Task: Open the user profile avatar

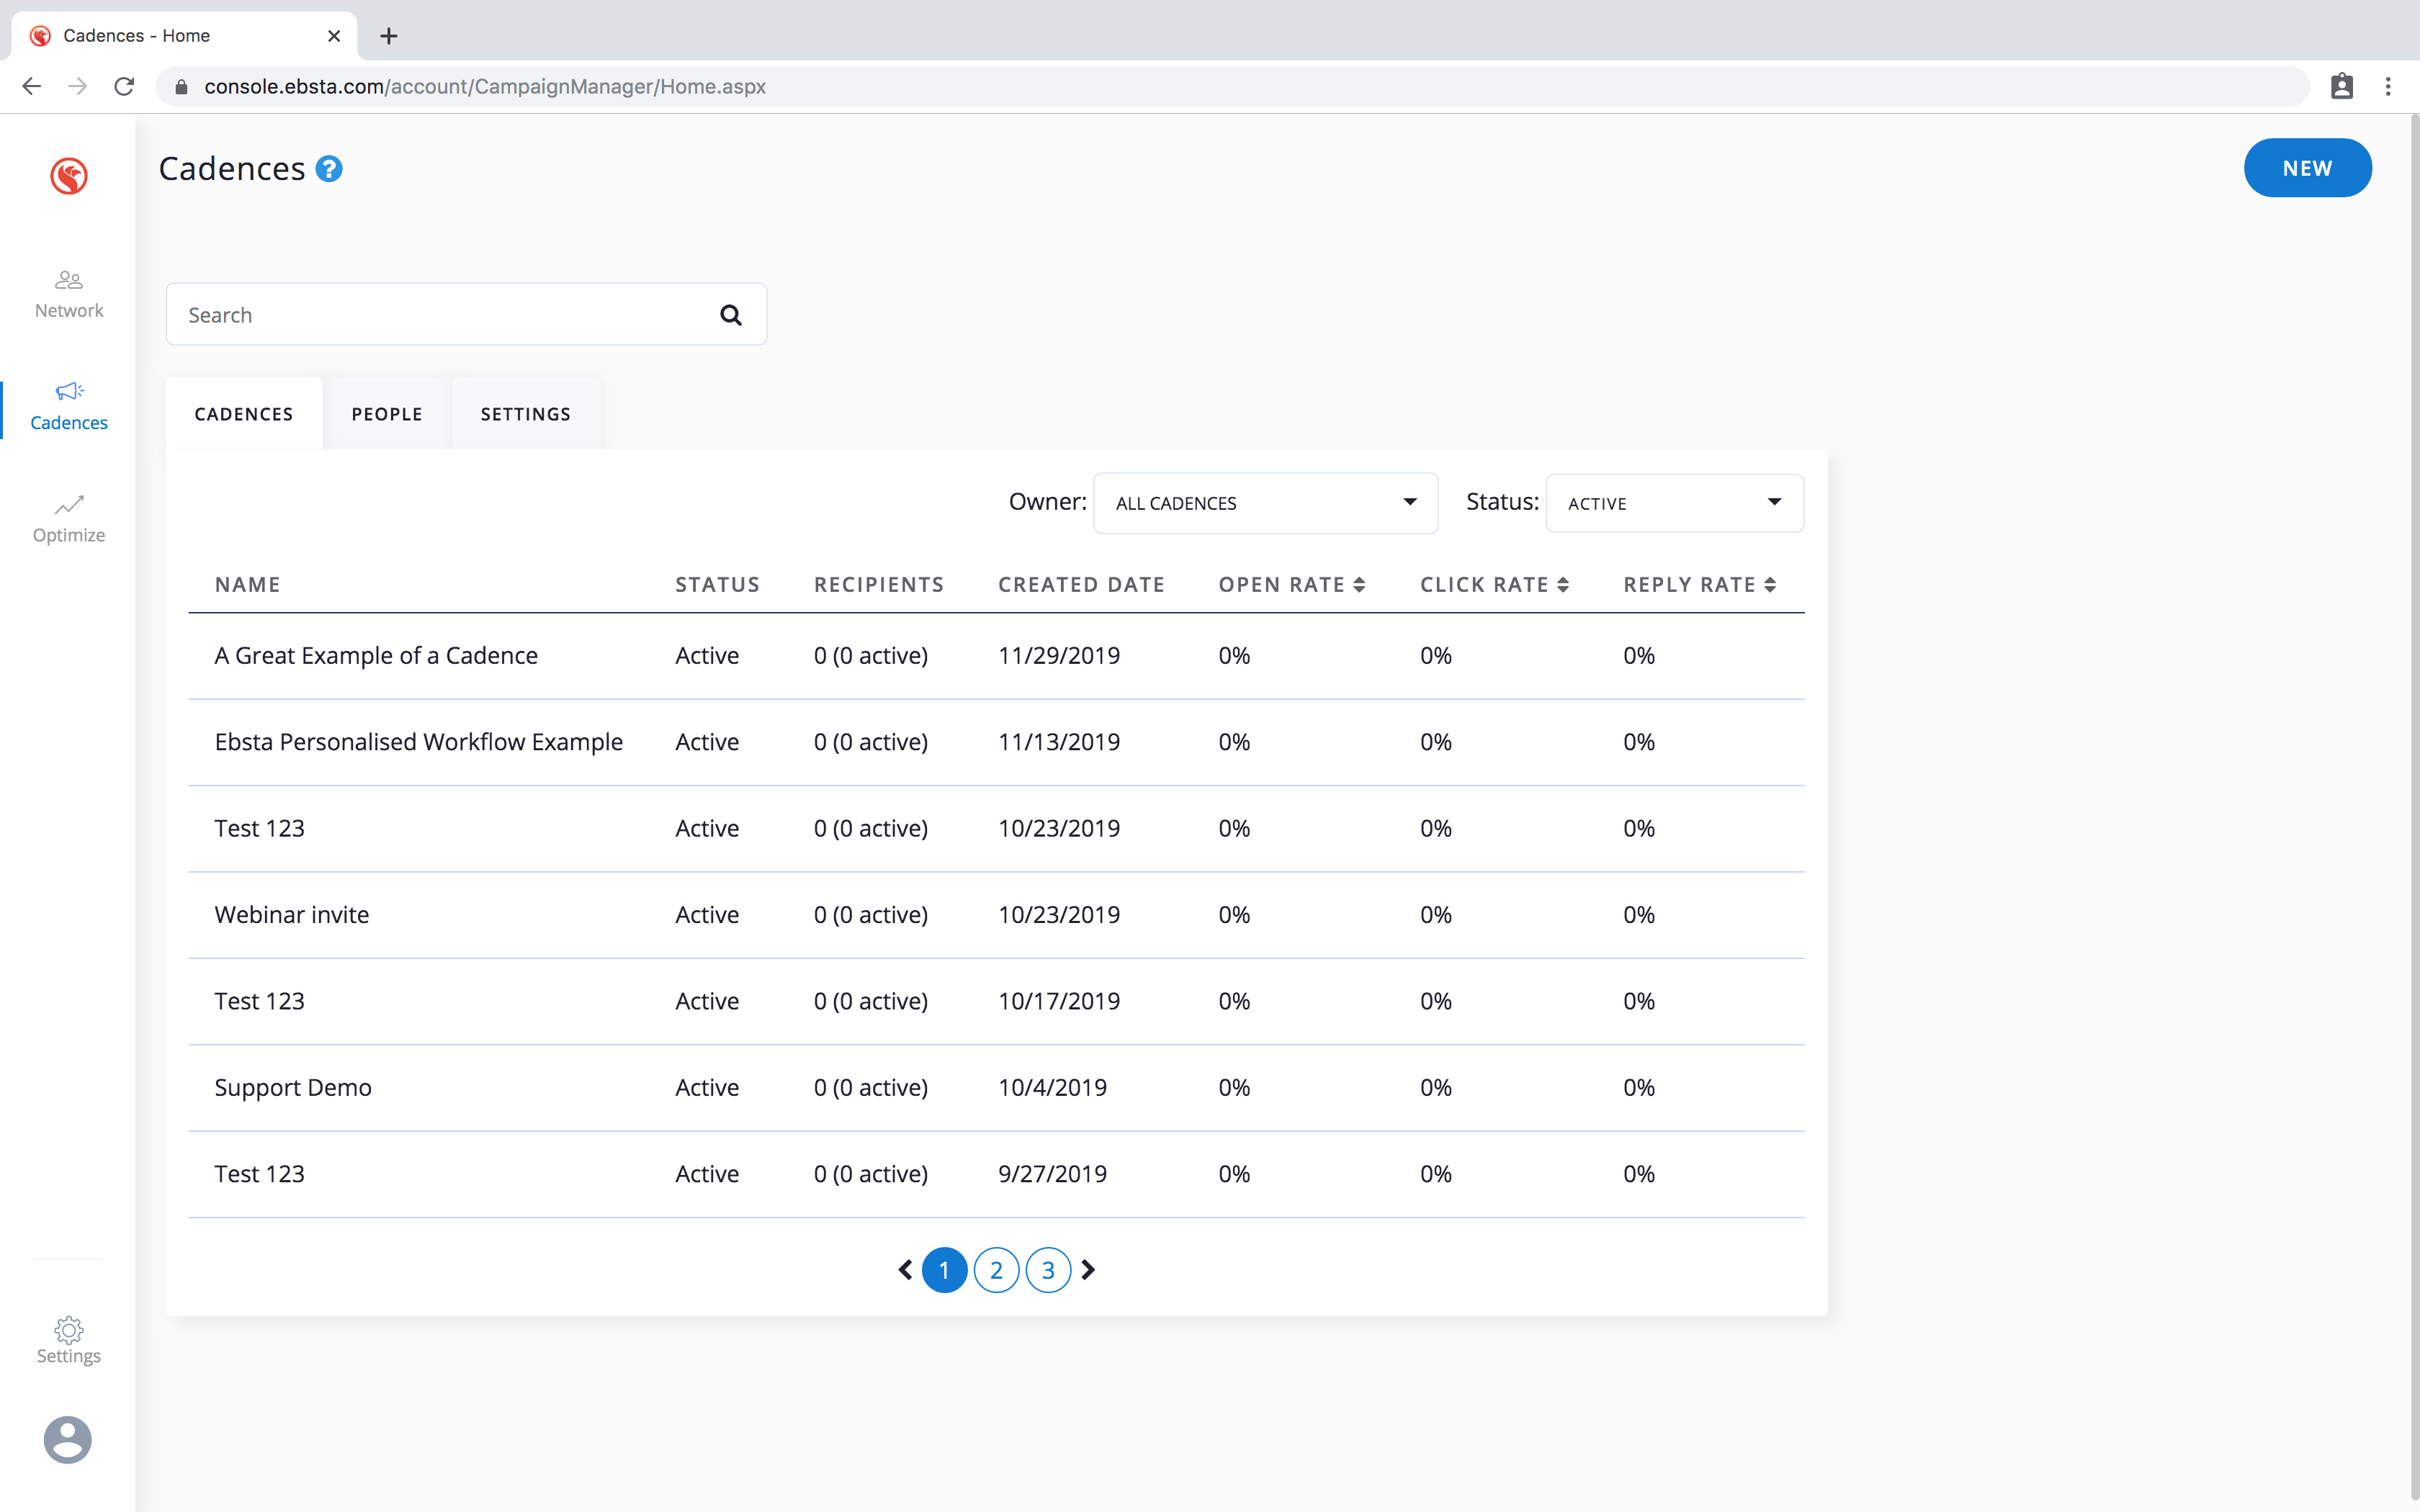Action: 68,1439
